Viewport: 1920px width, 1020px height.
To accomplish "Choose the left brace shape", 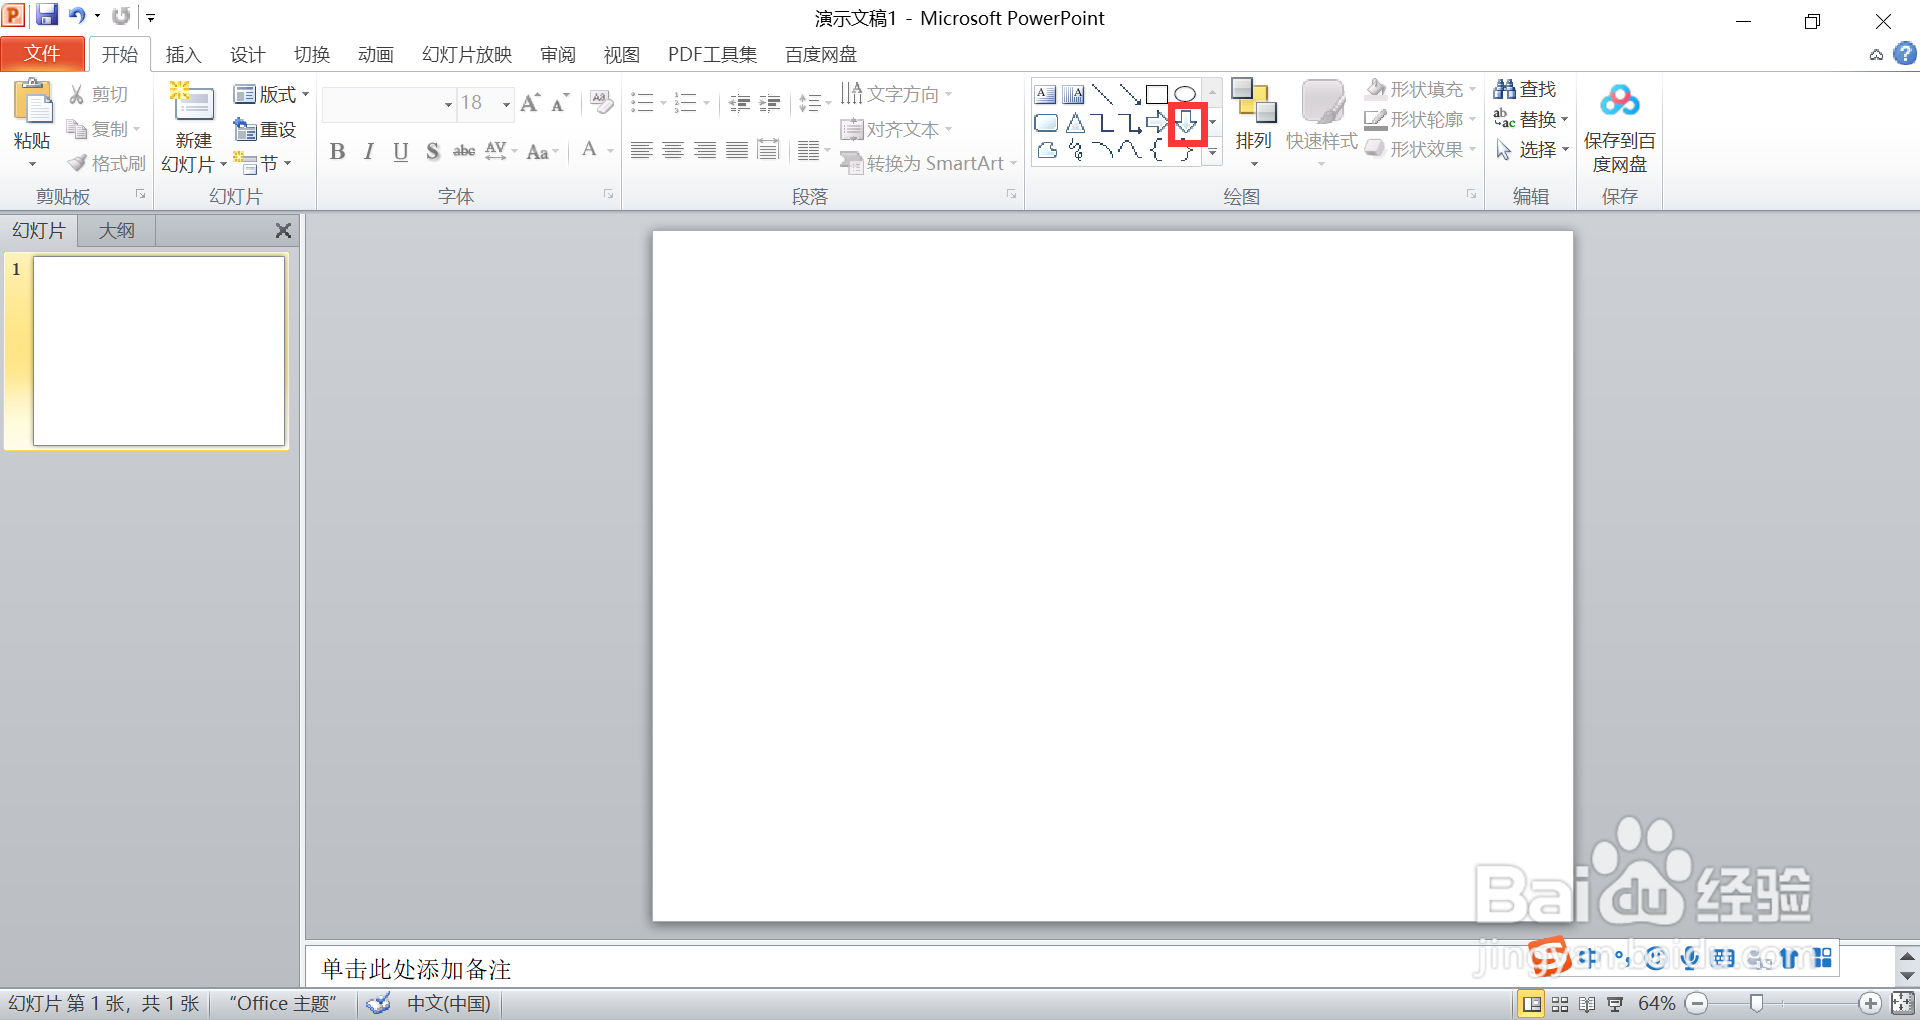I will coord(1157,151).
